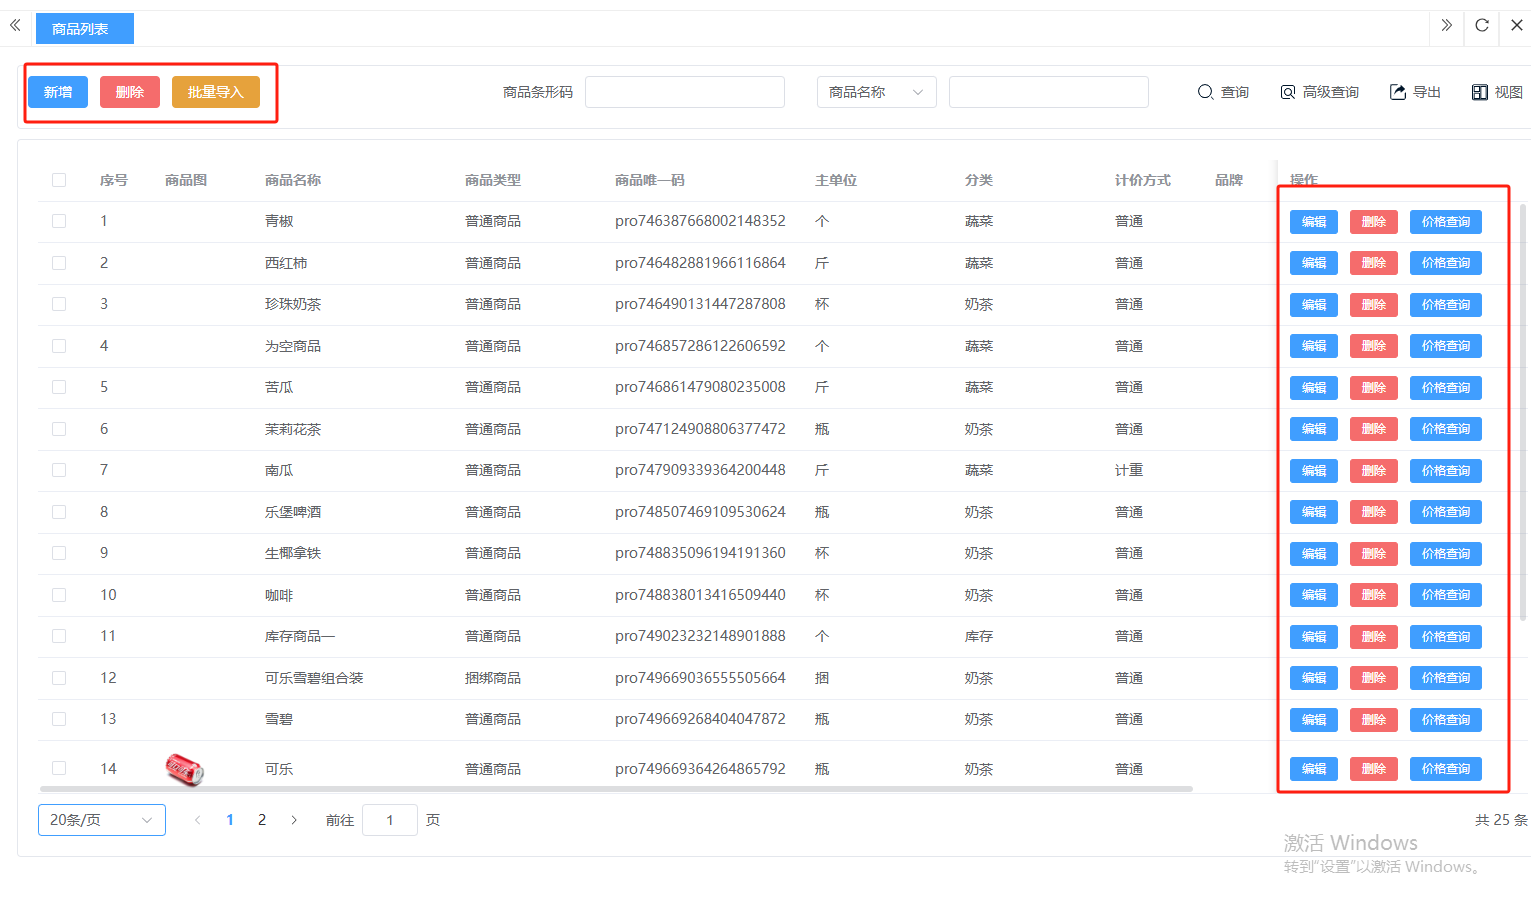Open the 20条/页 page size dropdown
The width and height of the screenshot is (1531, 911).
[x=101, y=820]
